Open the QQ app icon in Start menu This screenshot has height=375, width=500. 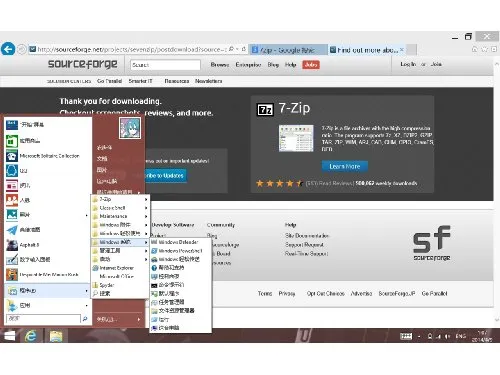pos(12,170)
